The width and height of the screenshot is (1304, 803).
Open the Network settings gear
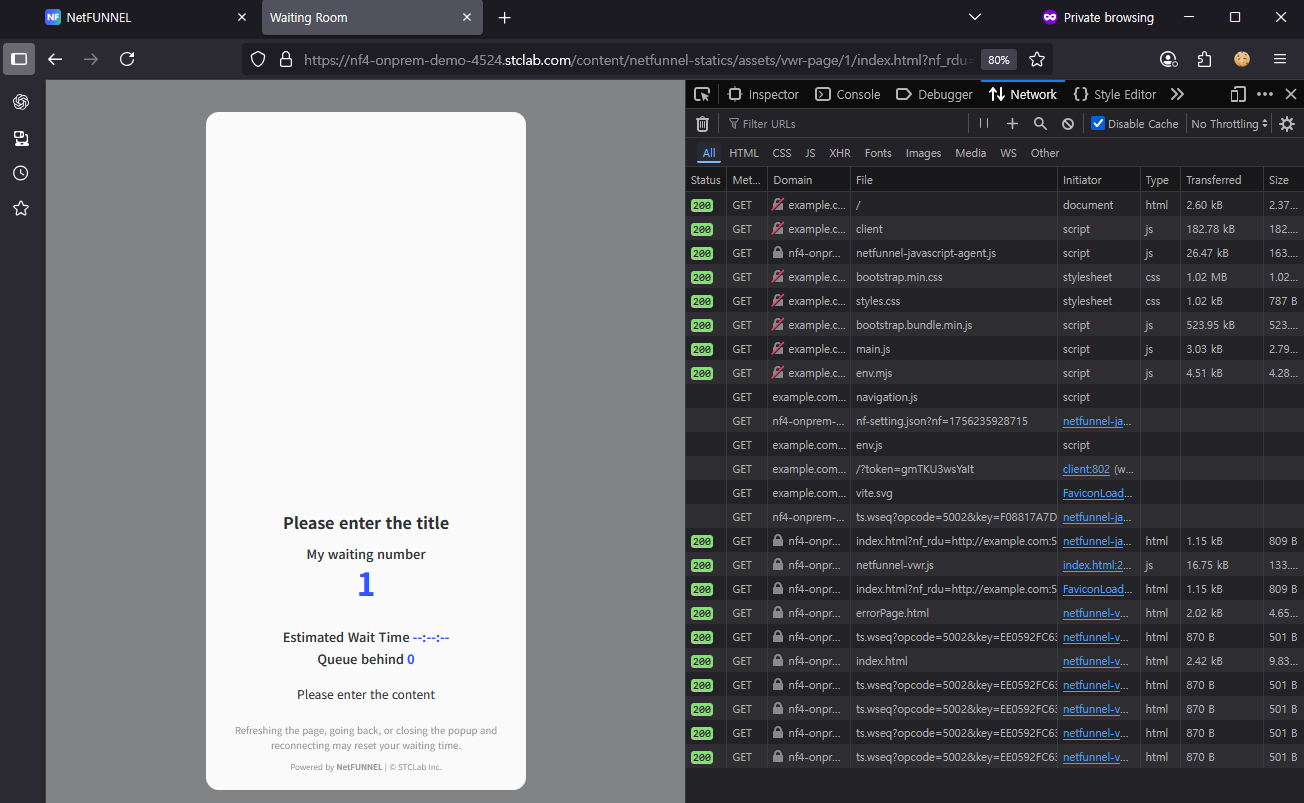(x=1287, y=124)
